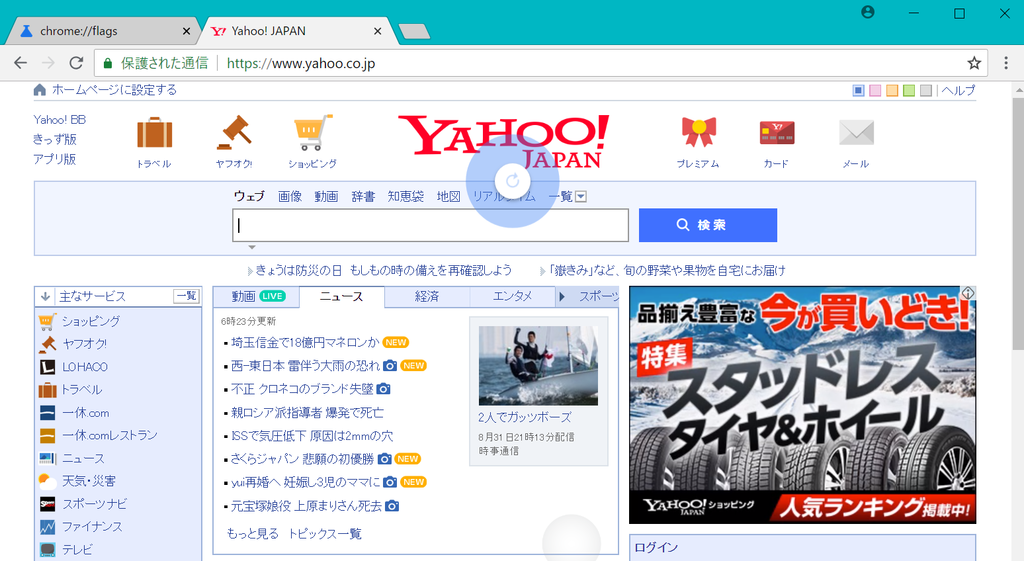Click the スタッドレスタイヤ advertisement banner

[x=803, y=405]
